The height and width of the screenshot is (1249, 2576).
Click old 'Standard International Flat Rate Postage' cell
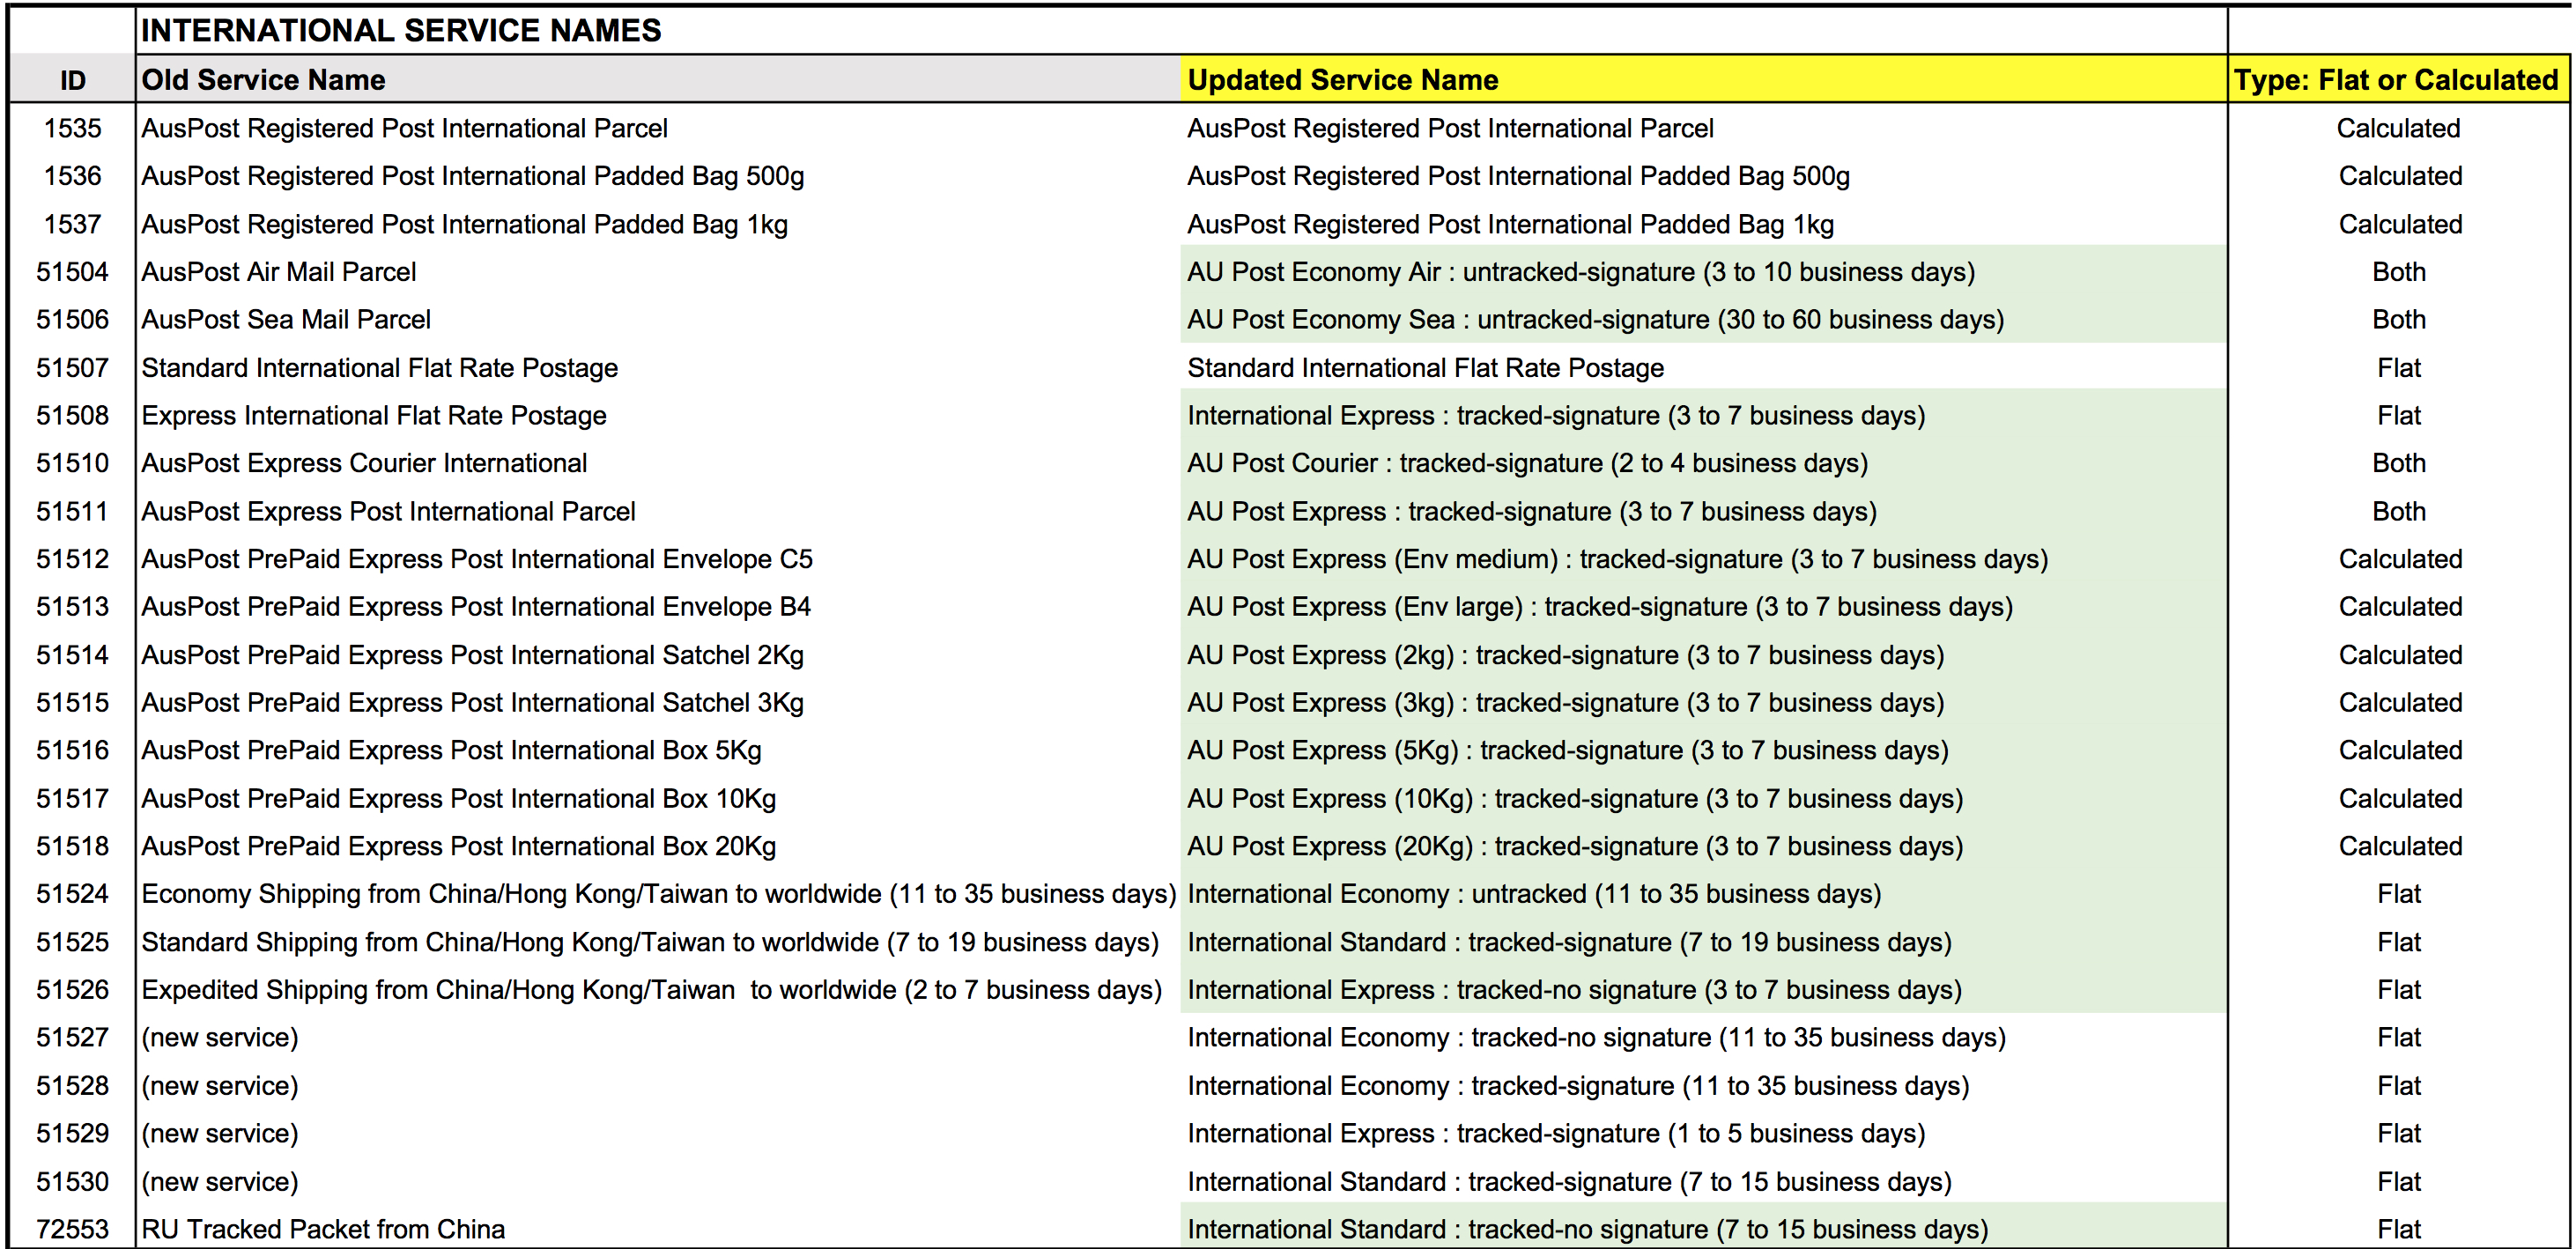pos(379,368)
